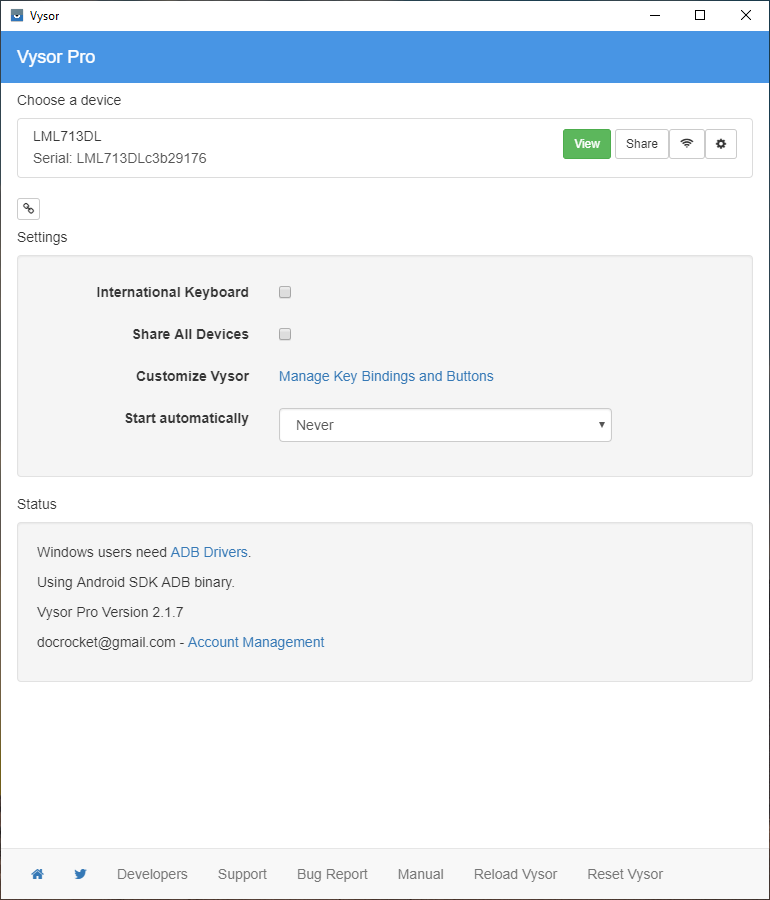Click Vysor app icon in title bar
Image resolution: width=770 pixels, height=900 pixels.
tap(16, 15)
